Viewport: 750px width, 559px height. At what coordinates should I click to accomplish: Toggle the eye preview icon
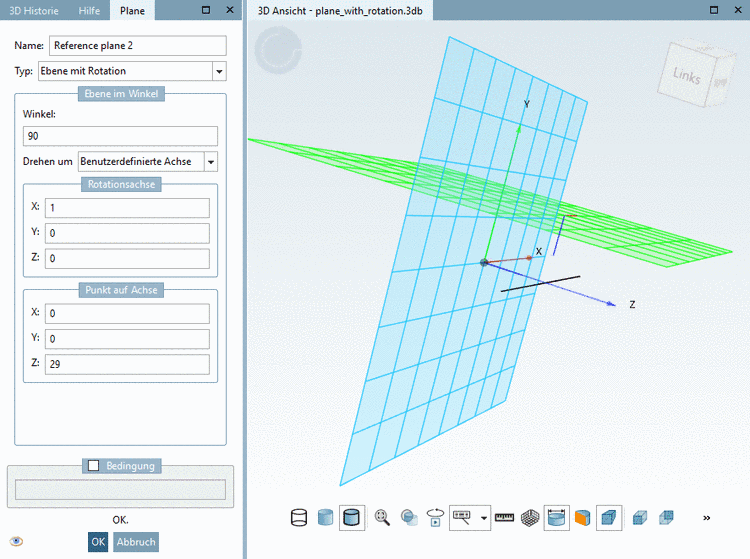(x=16, y=541)
